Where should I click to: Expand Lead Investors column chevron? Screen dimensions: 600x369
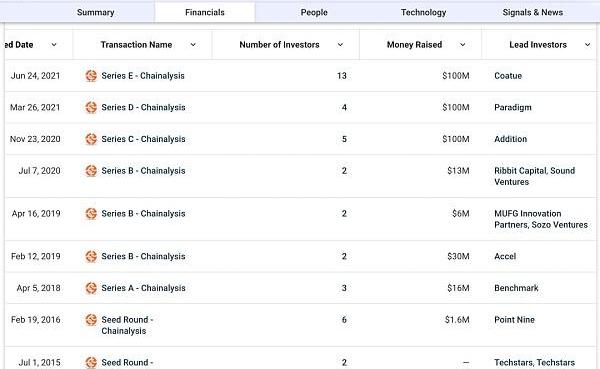(x=587, y=45)
